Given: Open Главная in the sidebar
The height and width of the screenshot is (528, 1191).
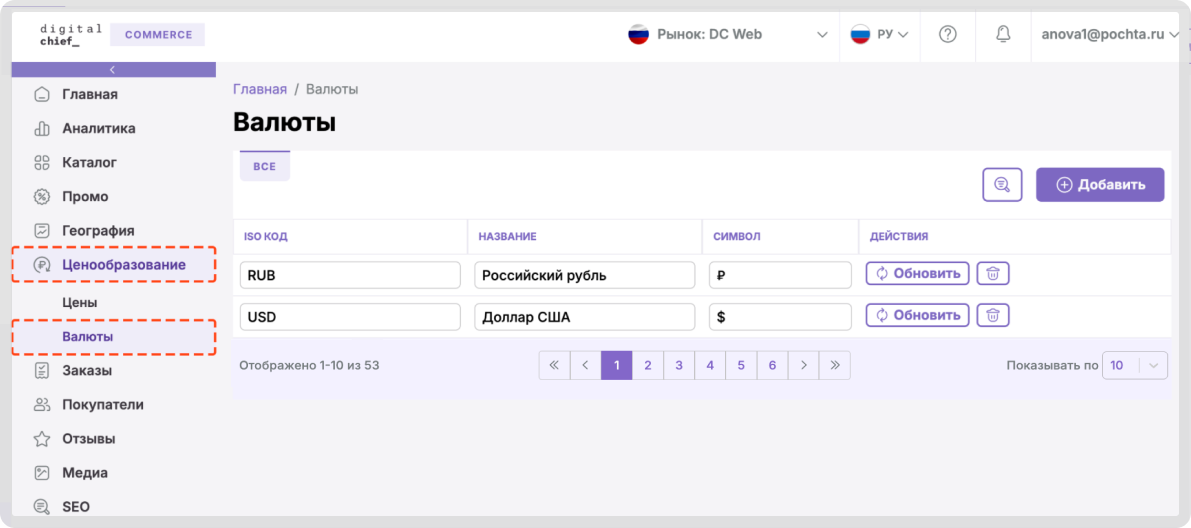Looking at the screenshot, I should tap(90, 95).
